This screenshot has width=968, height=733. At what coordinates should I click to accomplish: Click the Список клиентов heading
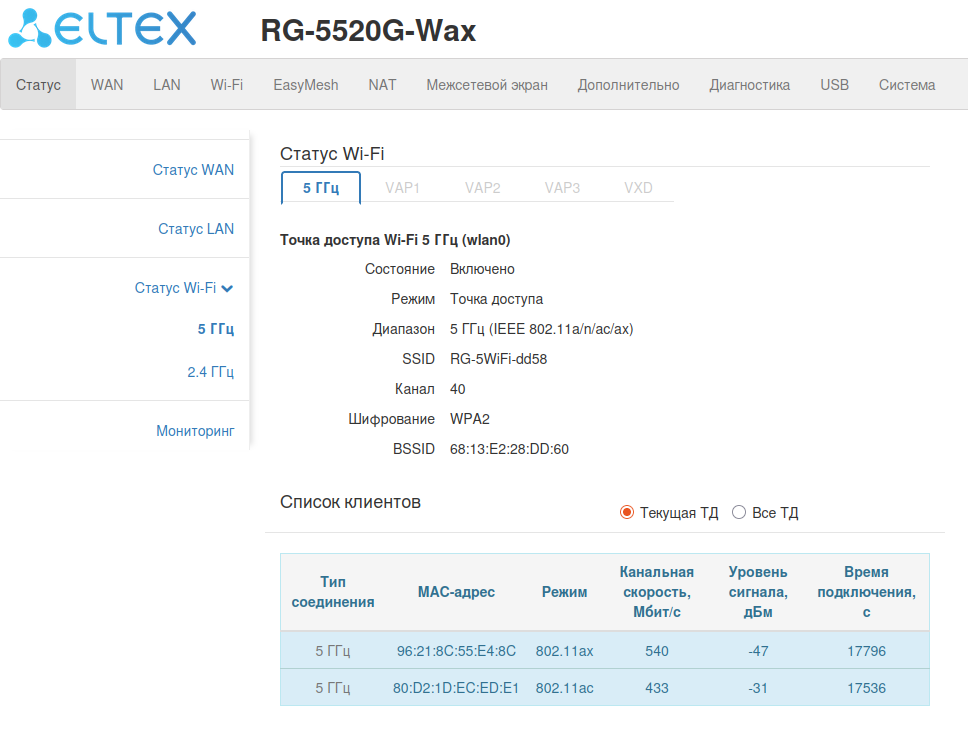350,501
